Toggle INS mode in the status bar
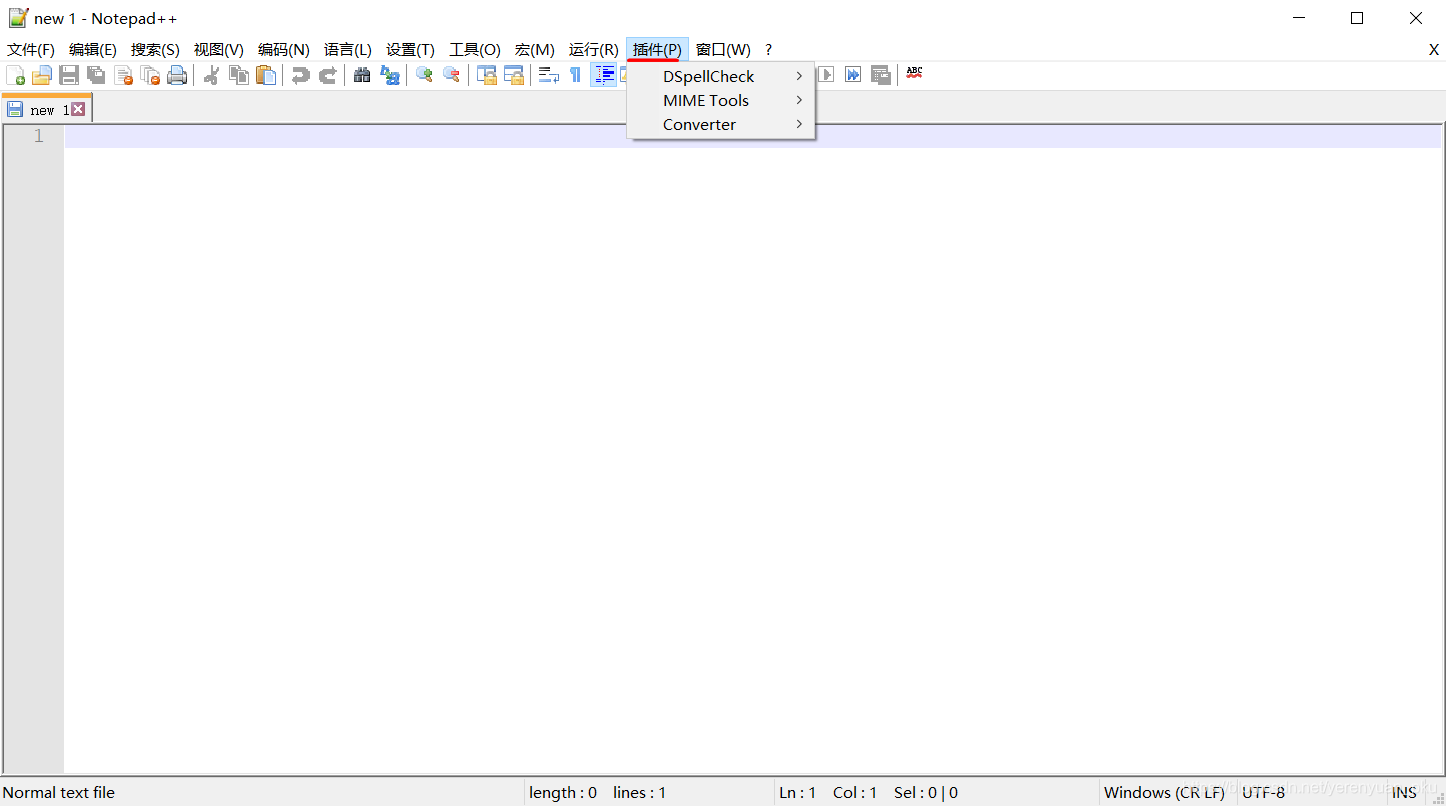The image size is (1446, 806). [1404, 791]
